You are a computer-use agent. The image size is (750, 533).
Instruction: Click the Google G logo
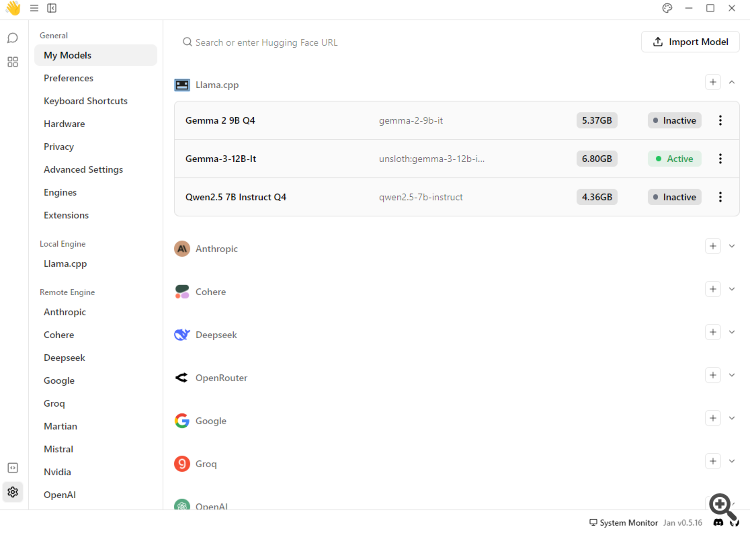pos(182,421)
